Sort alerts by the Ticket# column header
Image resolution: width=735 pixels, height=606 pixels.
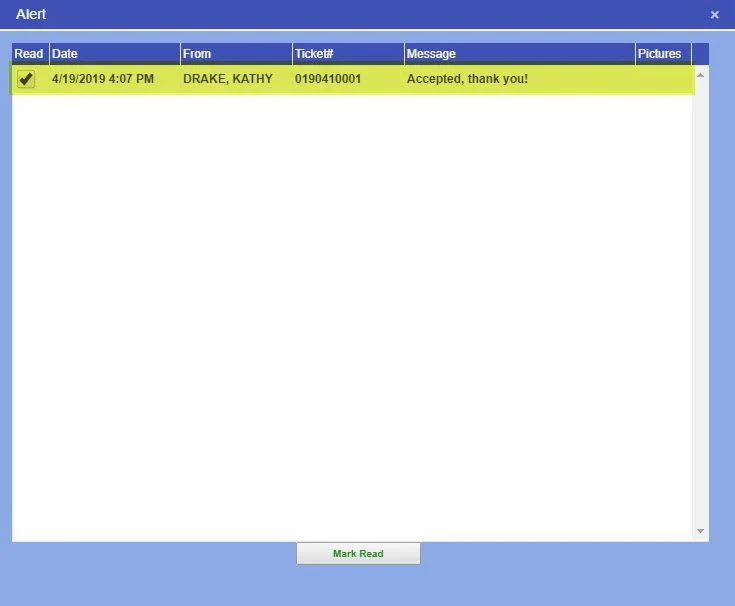[x=348, y=54]
